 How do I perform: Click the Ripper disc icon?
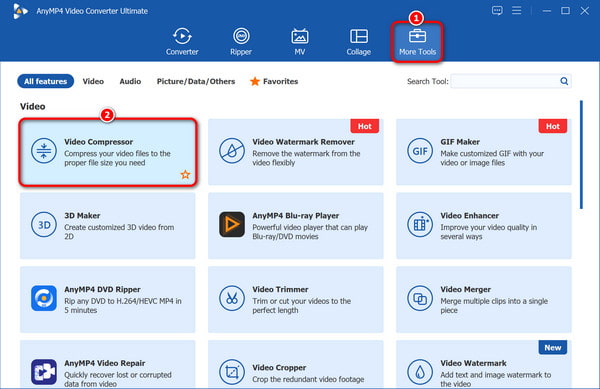pyautogui.click(x=241, y=36)
